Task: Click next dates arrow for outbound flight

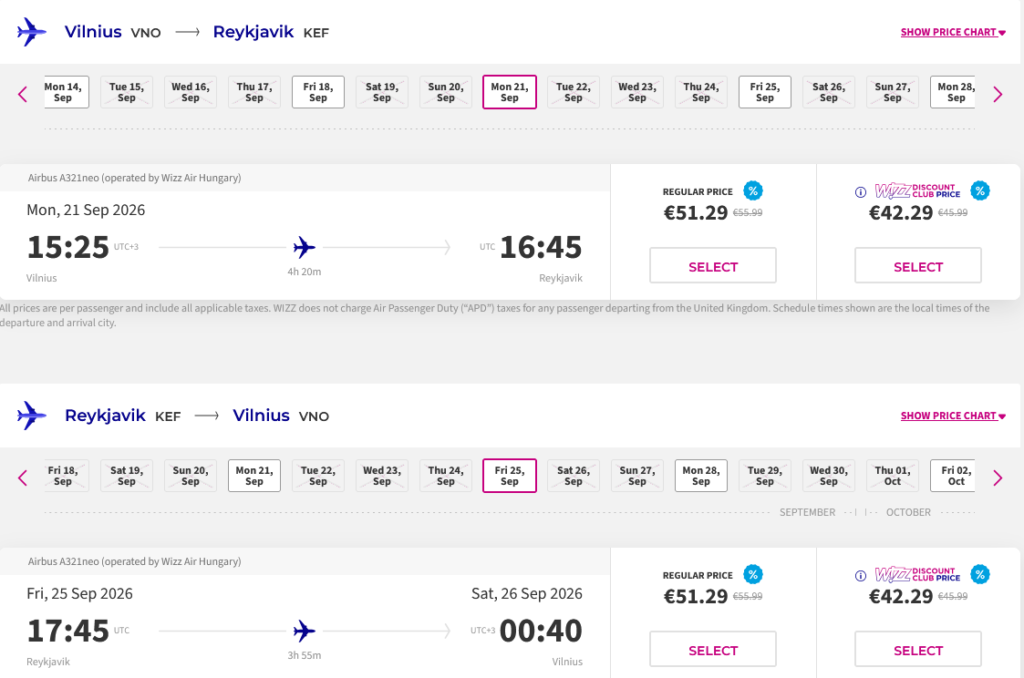Action: 997,94
